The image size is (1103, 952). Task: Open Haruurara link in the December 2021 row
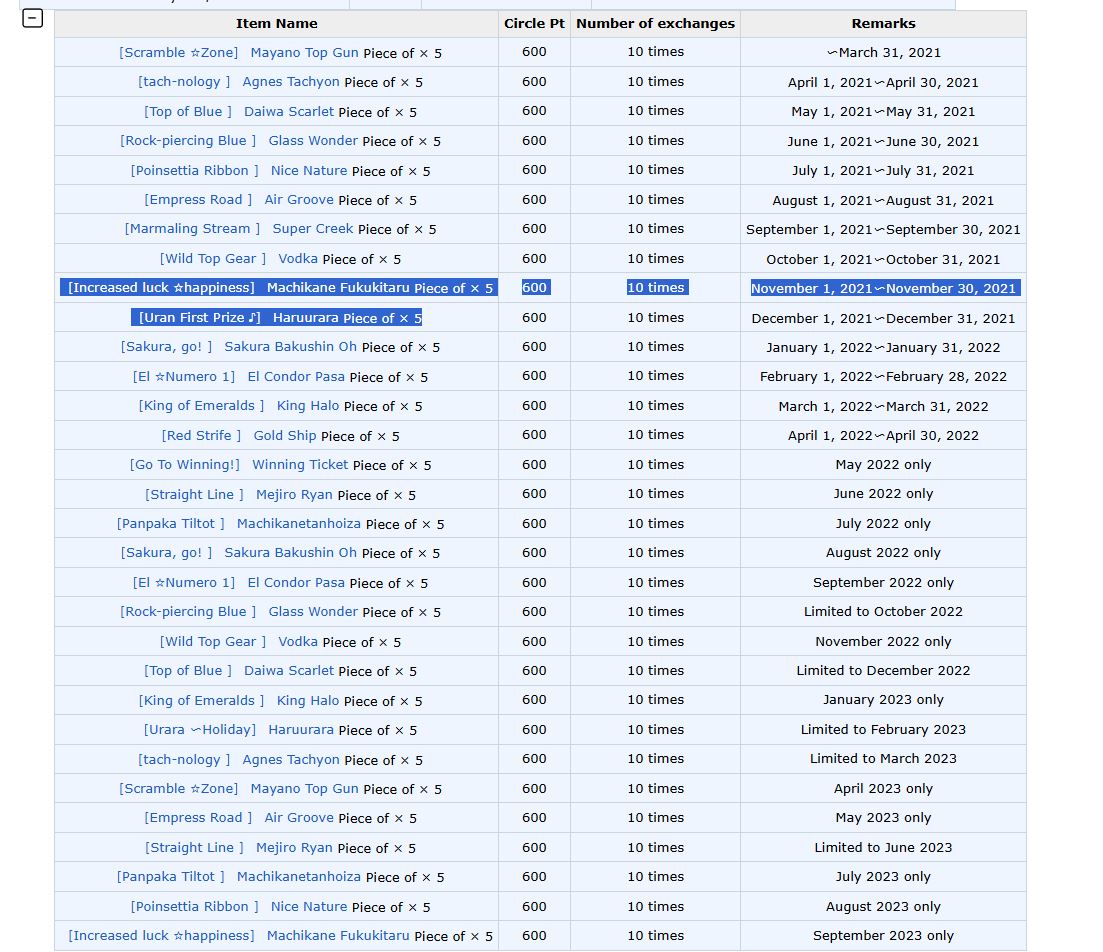[x=305, y=317]
